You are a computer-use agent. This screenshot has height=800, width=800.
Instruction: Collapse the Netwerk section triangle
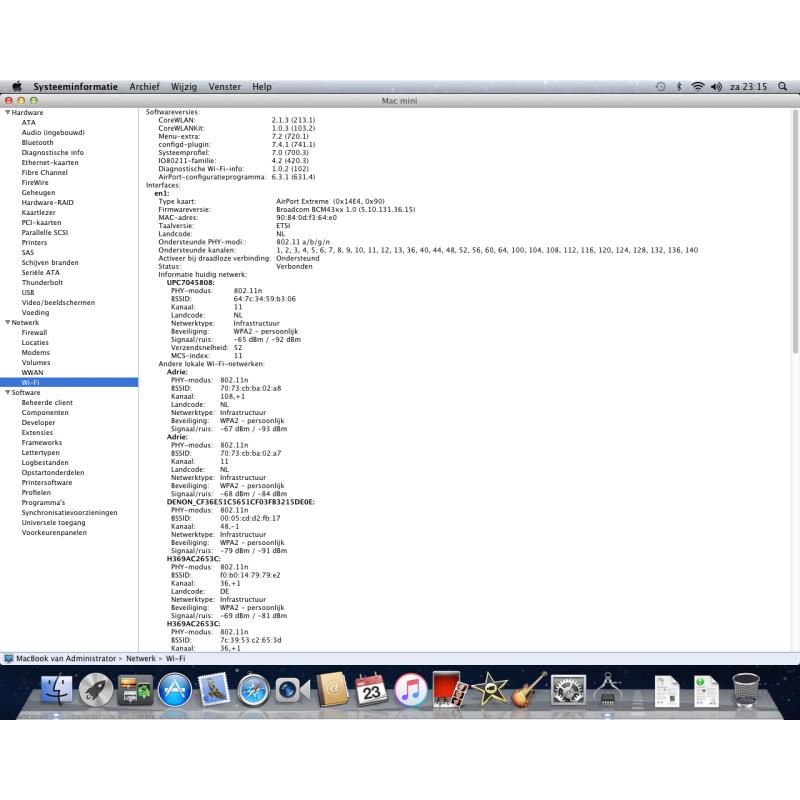(x=8, y=322)
